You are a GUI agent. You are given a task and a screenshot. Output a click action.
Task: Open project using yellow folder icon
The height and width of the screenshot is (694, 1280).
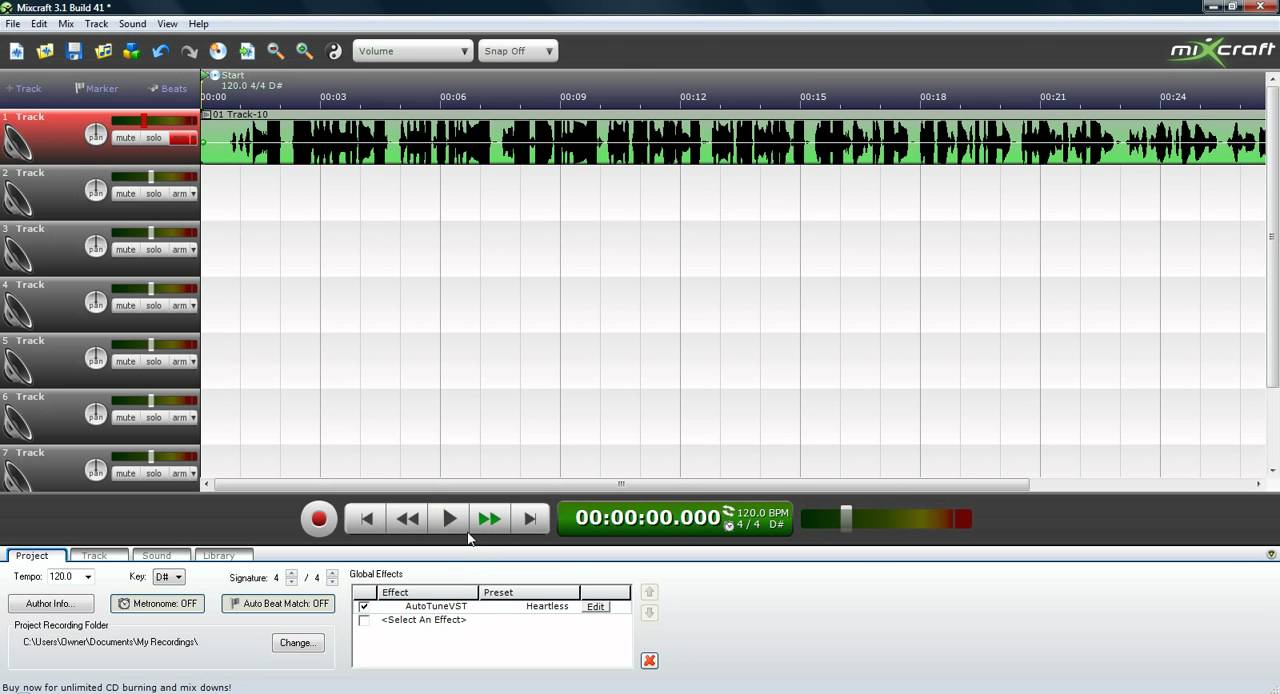[45, 51]
